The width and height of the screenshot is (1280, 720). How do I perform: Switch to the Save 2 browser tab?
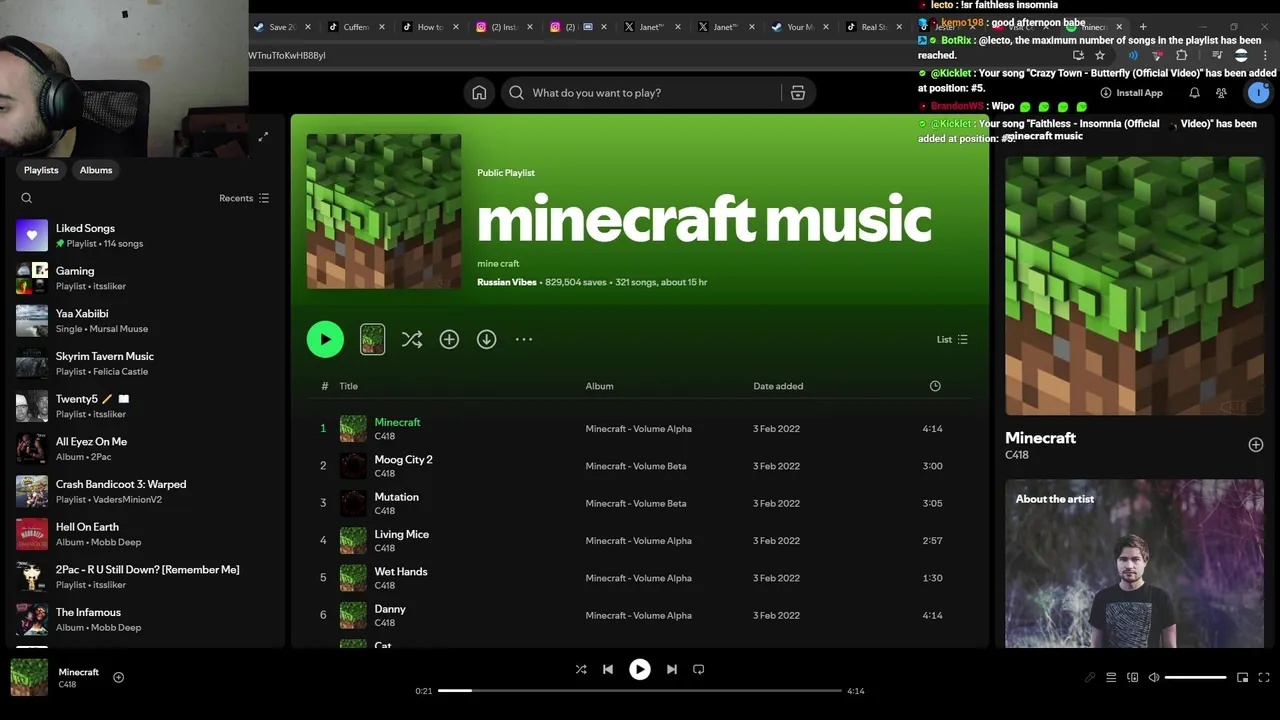tap(282, 27)
